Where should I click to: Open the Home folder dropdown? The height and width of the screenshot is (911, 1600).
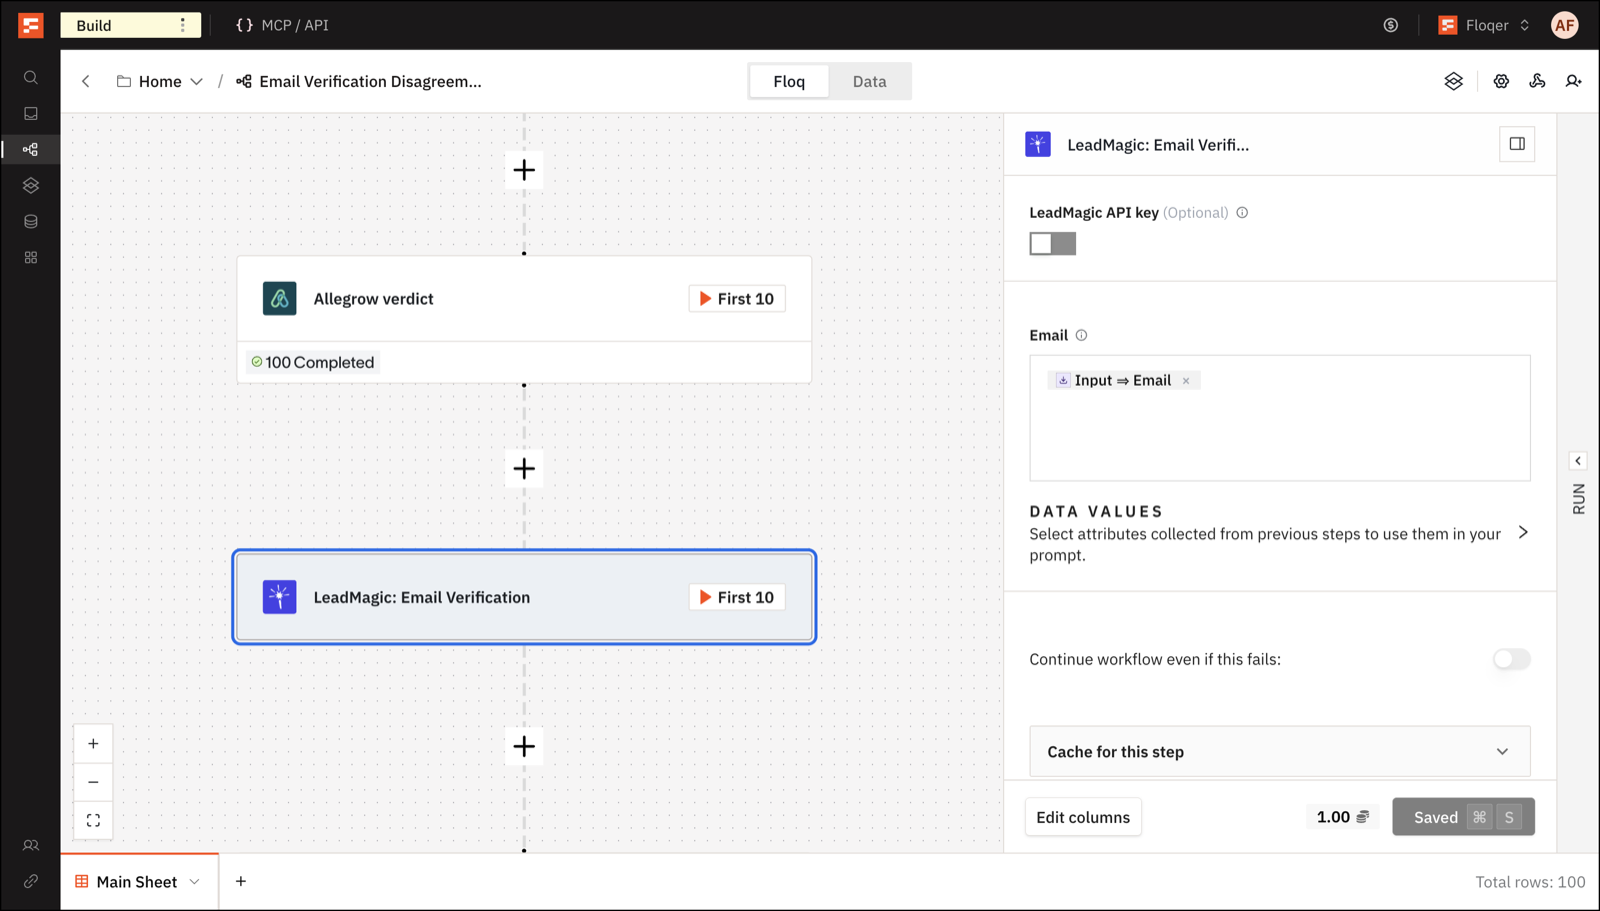(x=160, y=82)
